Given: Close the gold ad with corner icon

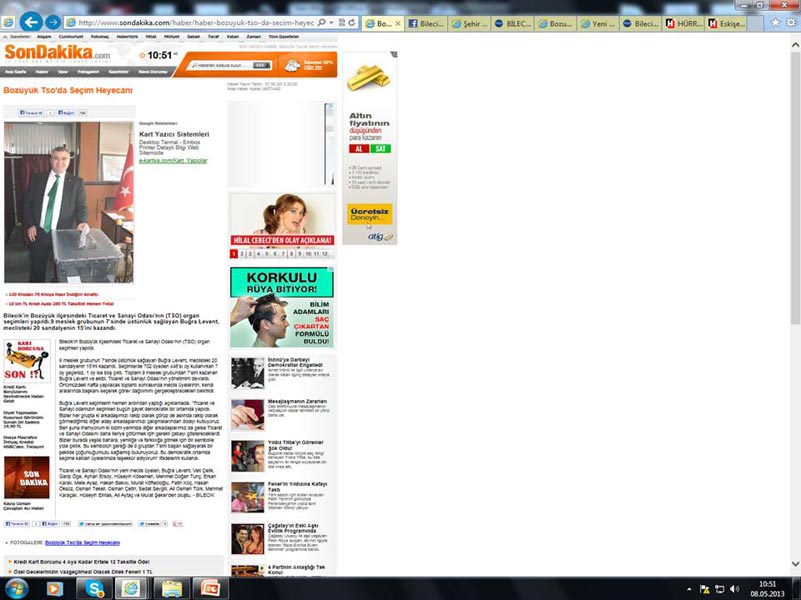Looking at the screenshot, I should coord(394,54).
